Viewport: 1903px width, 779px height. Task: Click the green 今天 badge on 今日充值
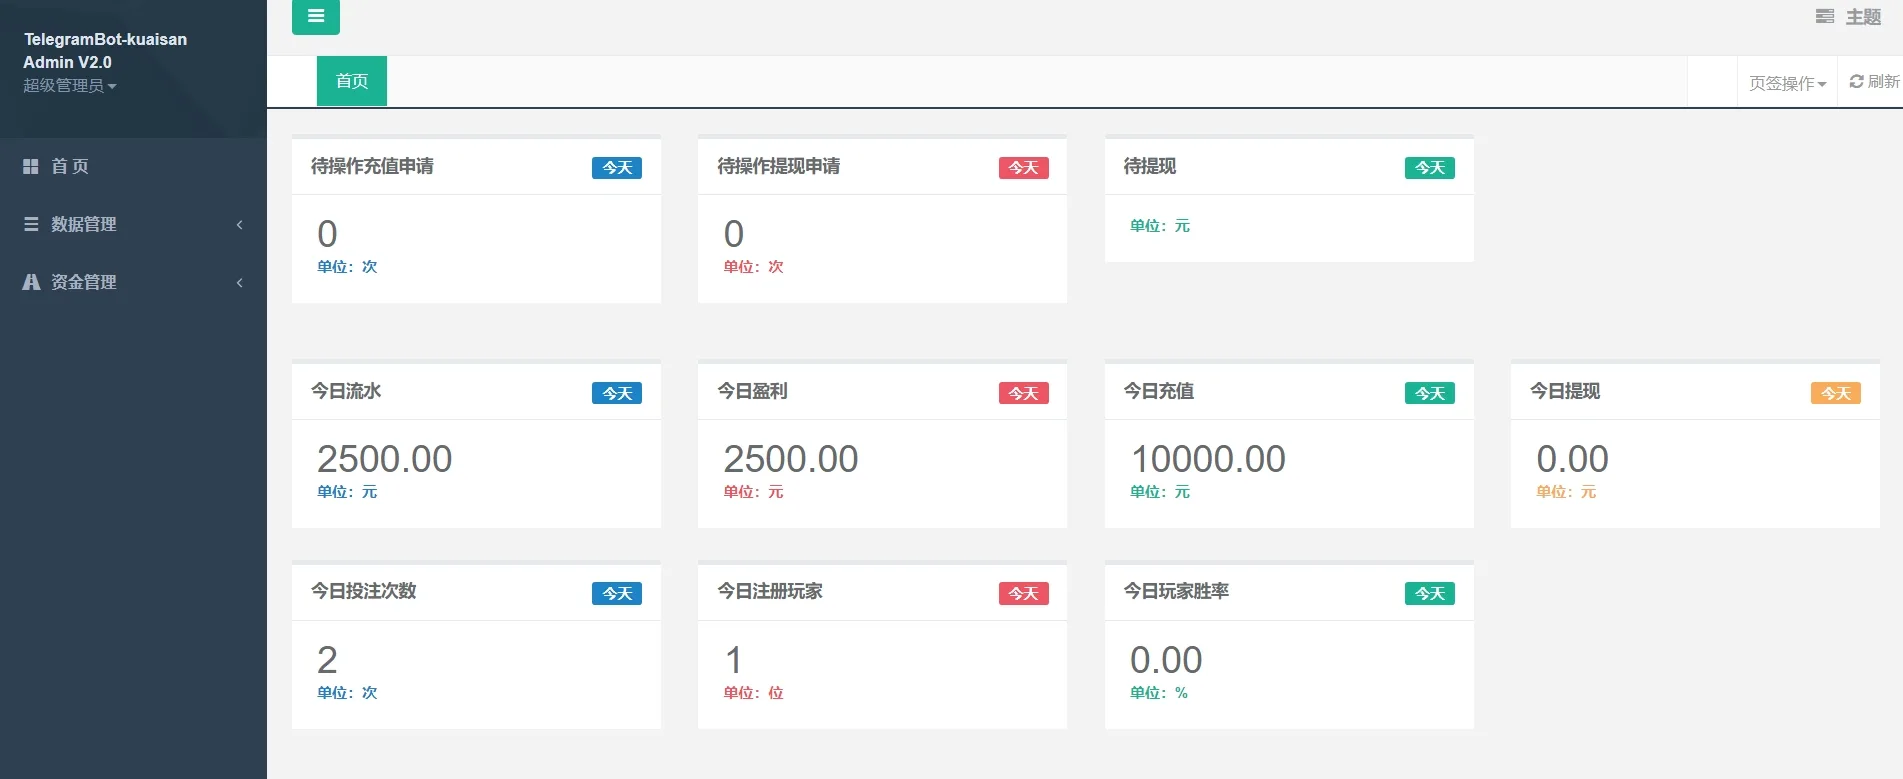(1429, 394)
